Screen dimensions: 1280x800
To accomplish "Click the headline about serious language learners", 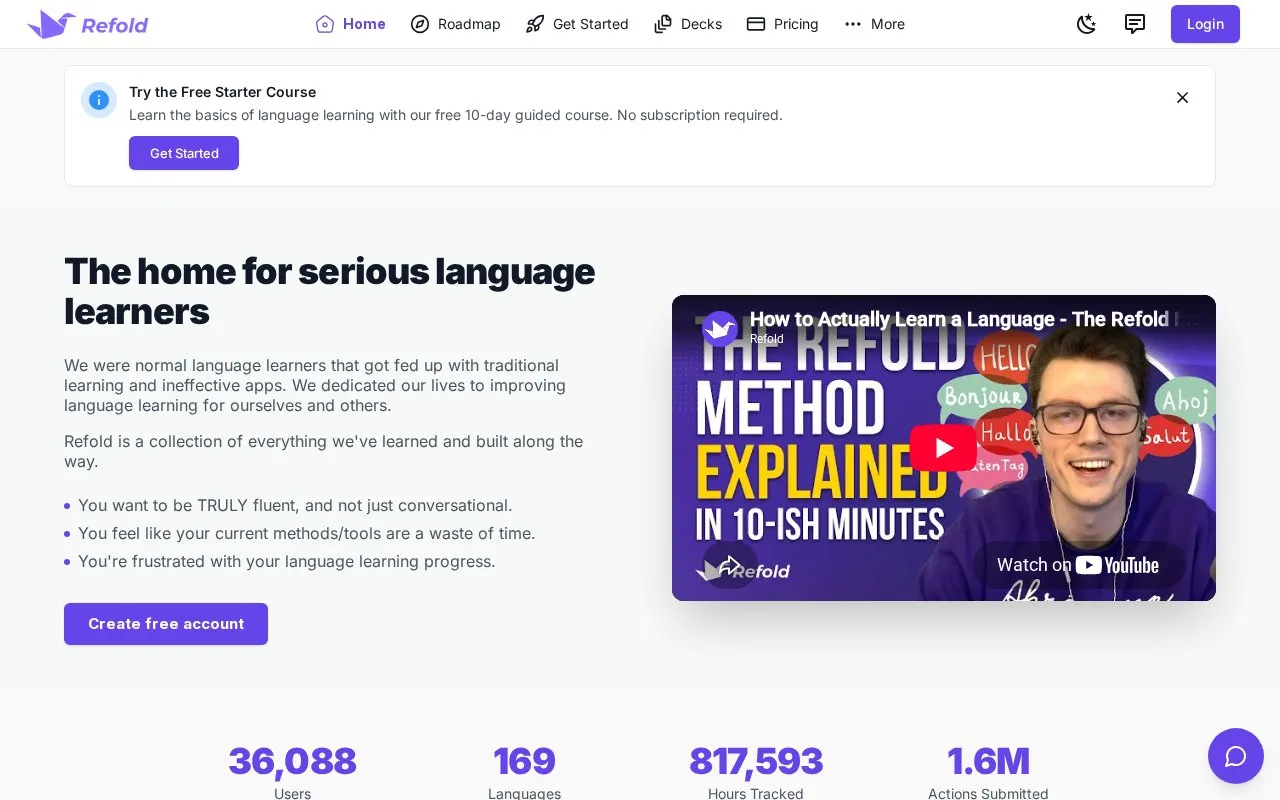I will [x=330, y=291].
